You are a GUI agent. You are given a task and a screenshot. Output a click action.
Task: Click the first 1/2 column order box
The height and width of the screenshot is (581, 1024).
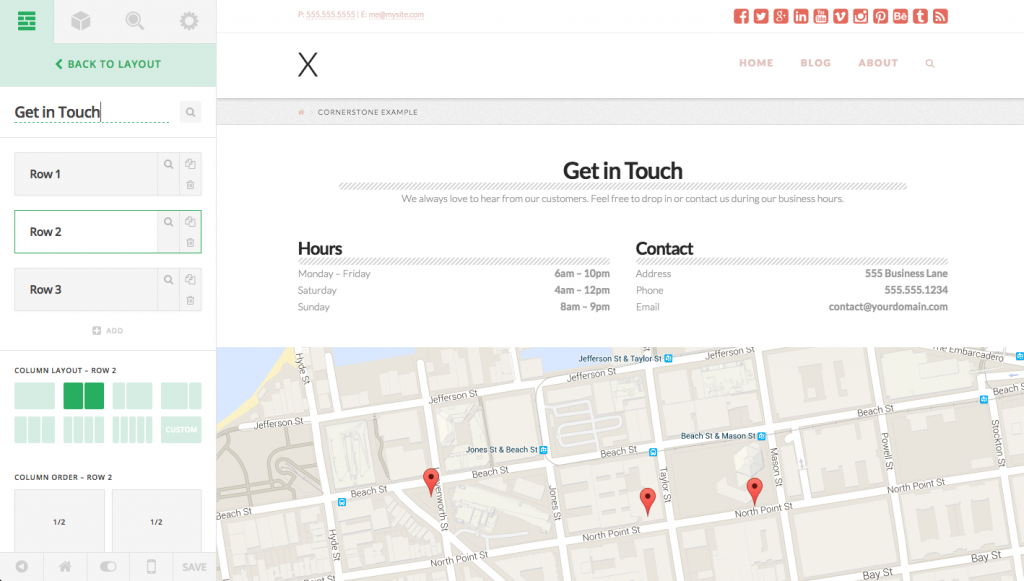pos(59,522)
